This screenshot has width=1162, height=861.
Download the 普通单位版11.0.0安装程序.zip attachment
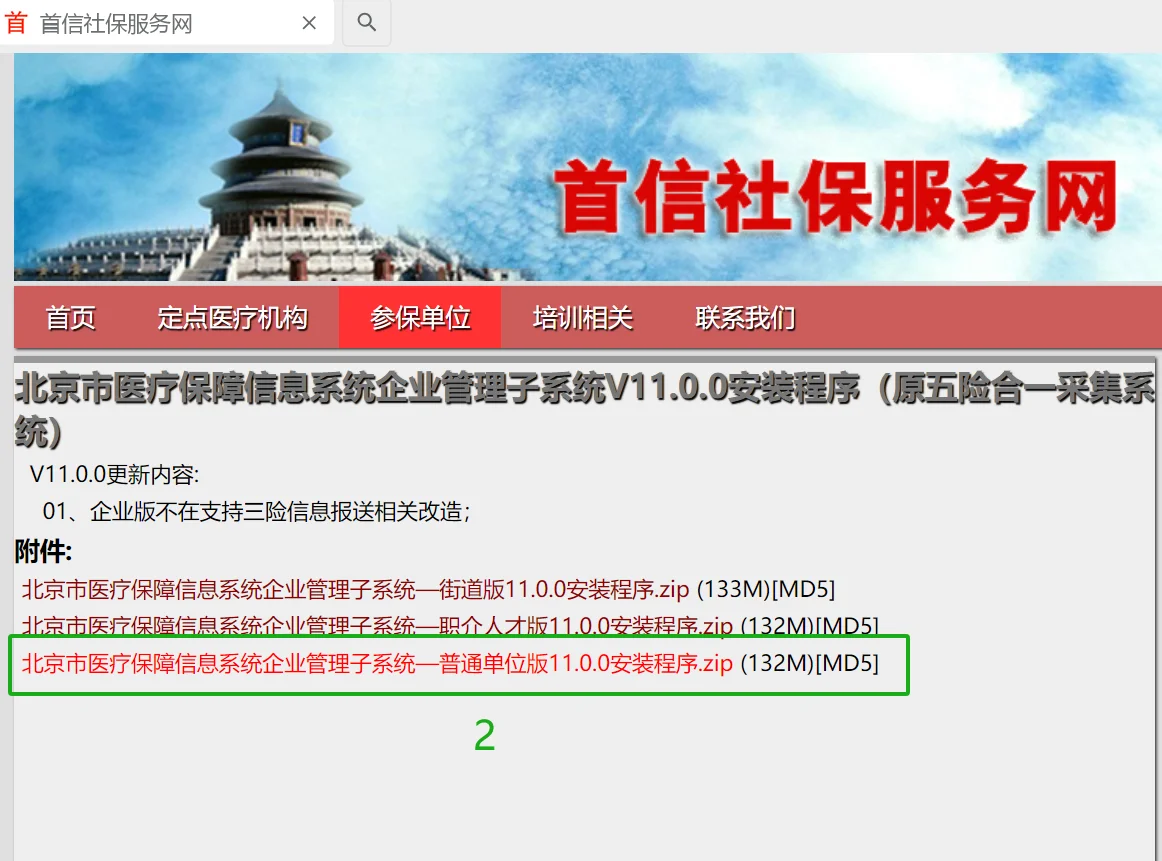tap(376, 663)
